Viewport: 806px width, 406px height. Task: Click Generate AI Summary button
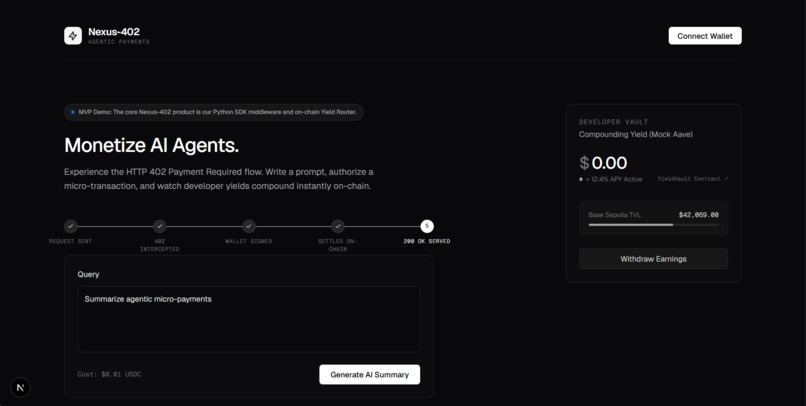click(370, 375)
